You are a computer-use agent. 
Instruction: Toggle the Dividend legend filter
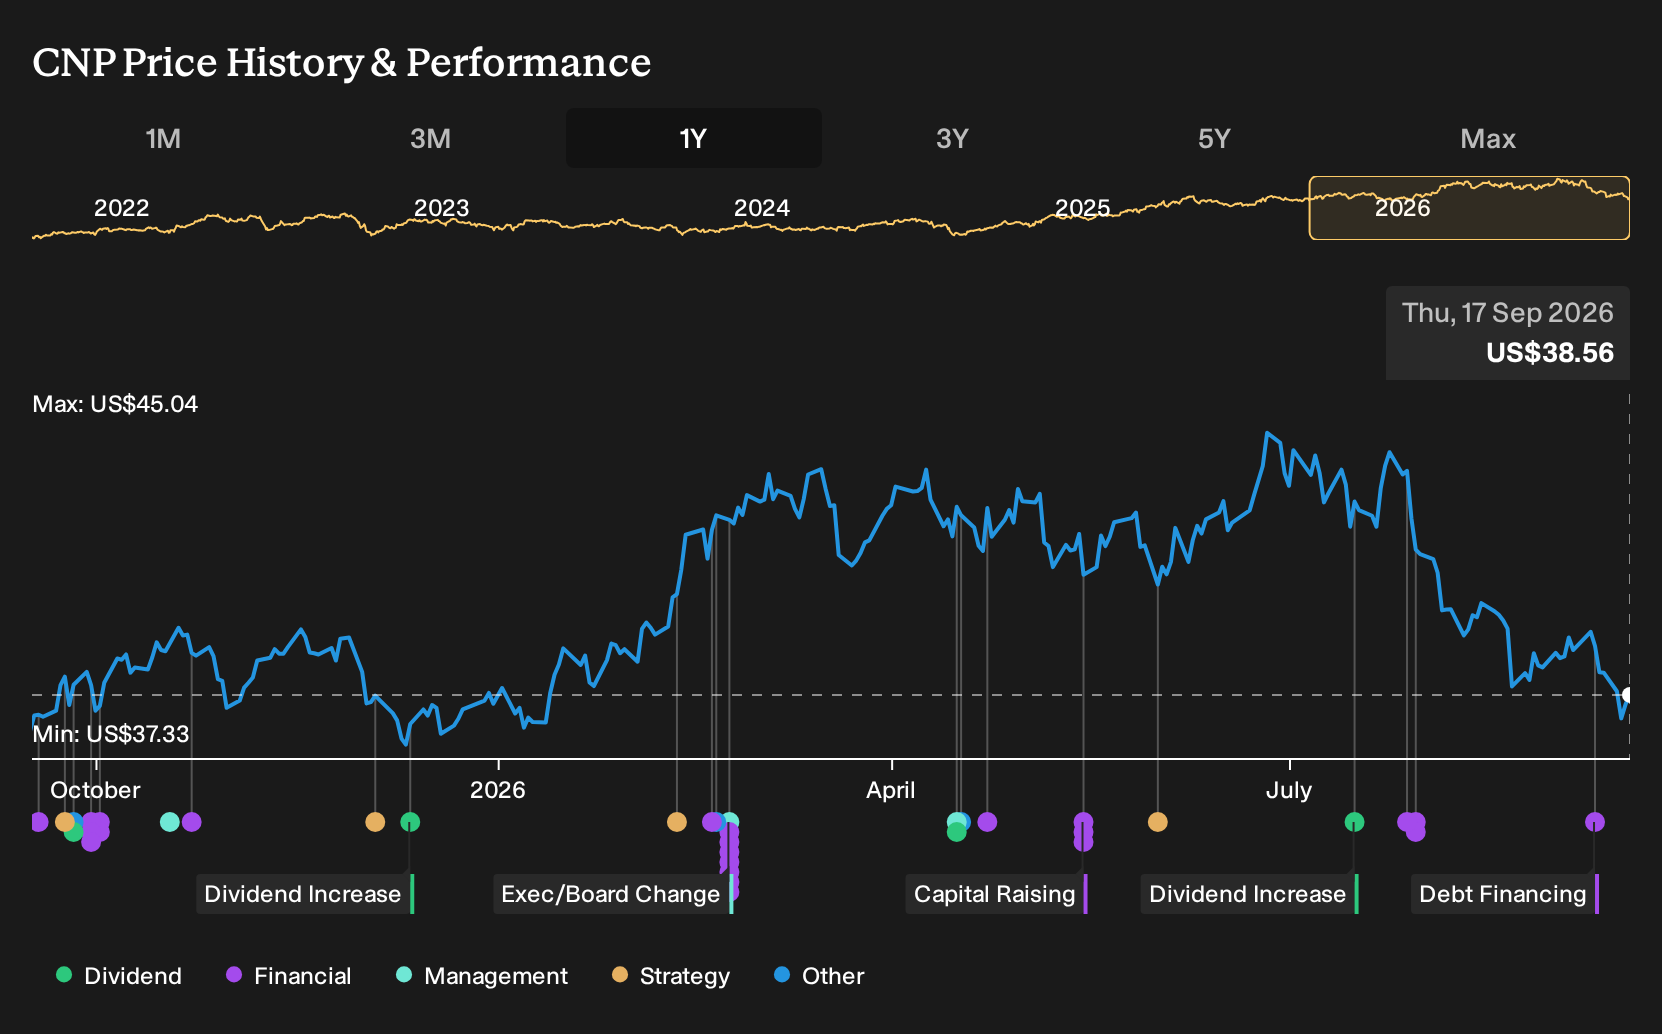[x=119, y=976]
